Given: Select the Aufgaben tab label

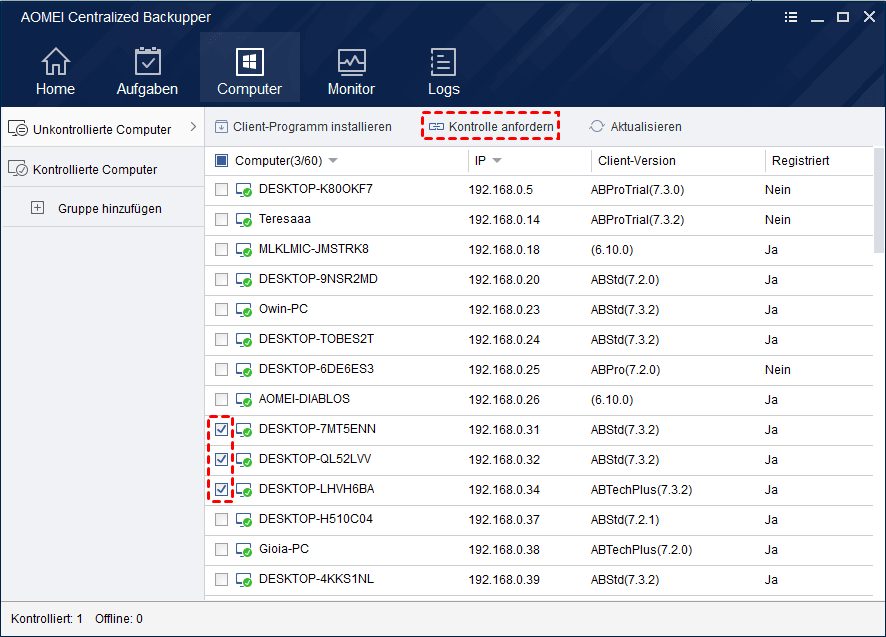Looking at the screenshot, I should [x=147, y=89].
